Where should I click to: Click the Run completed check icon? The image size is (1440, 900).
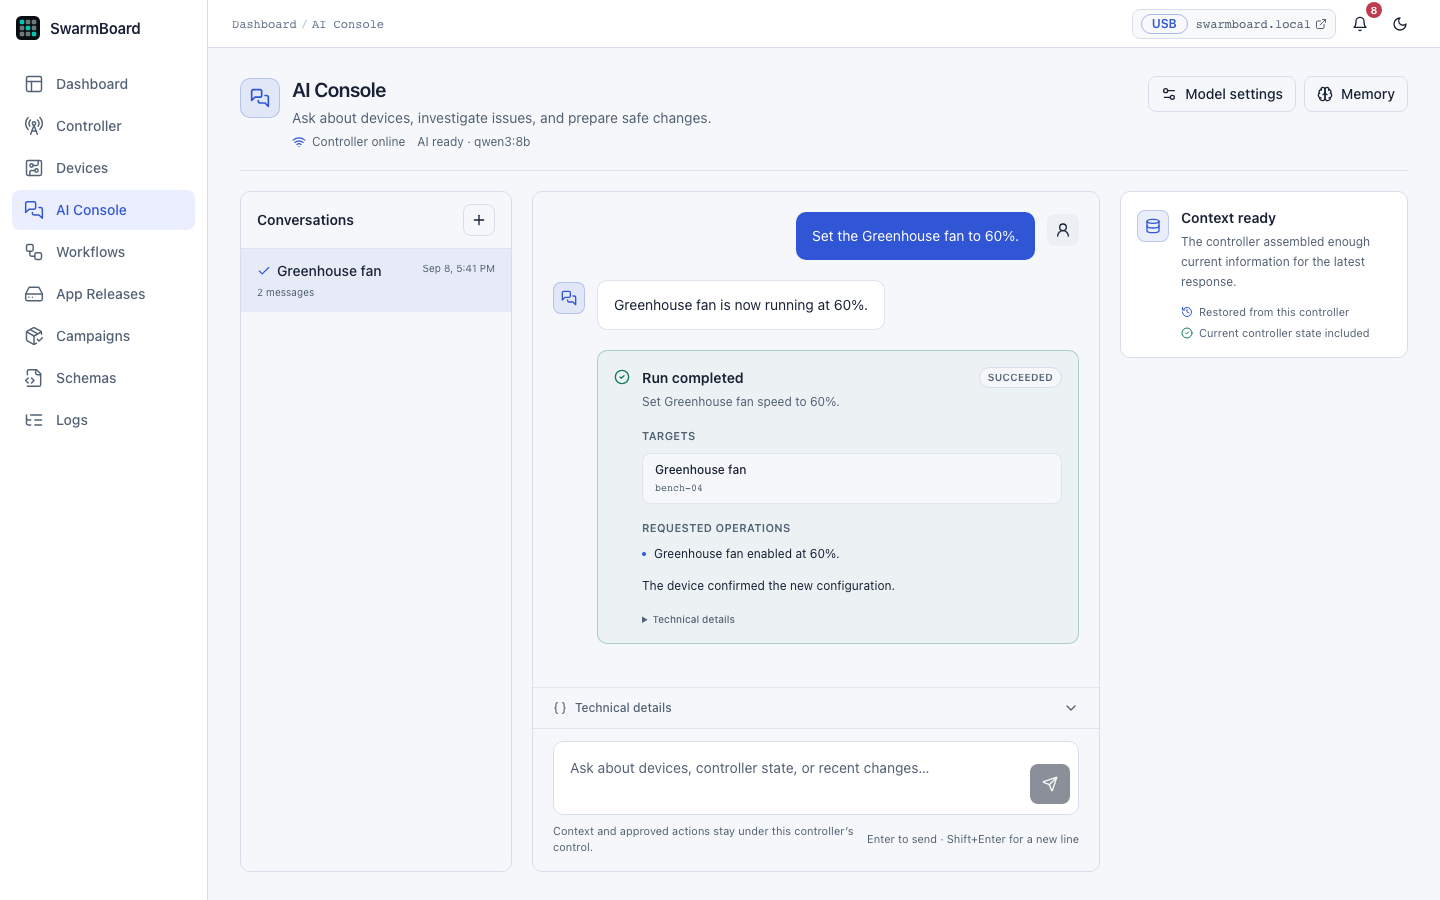point(622,377)
